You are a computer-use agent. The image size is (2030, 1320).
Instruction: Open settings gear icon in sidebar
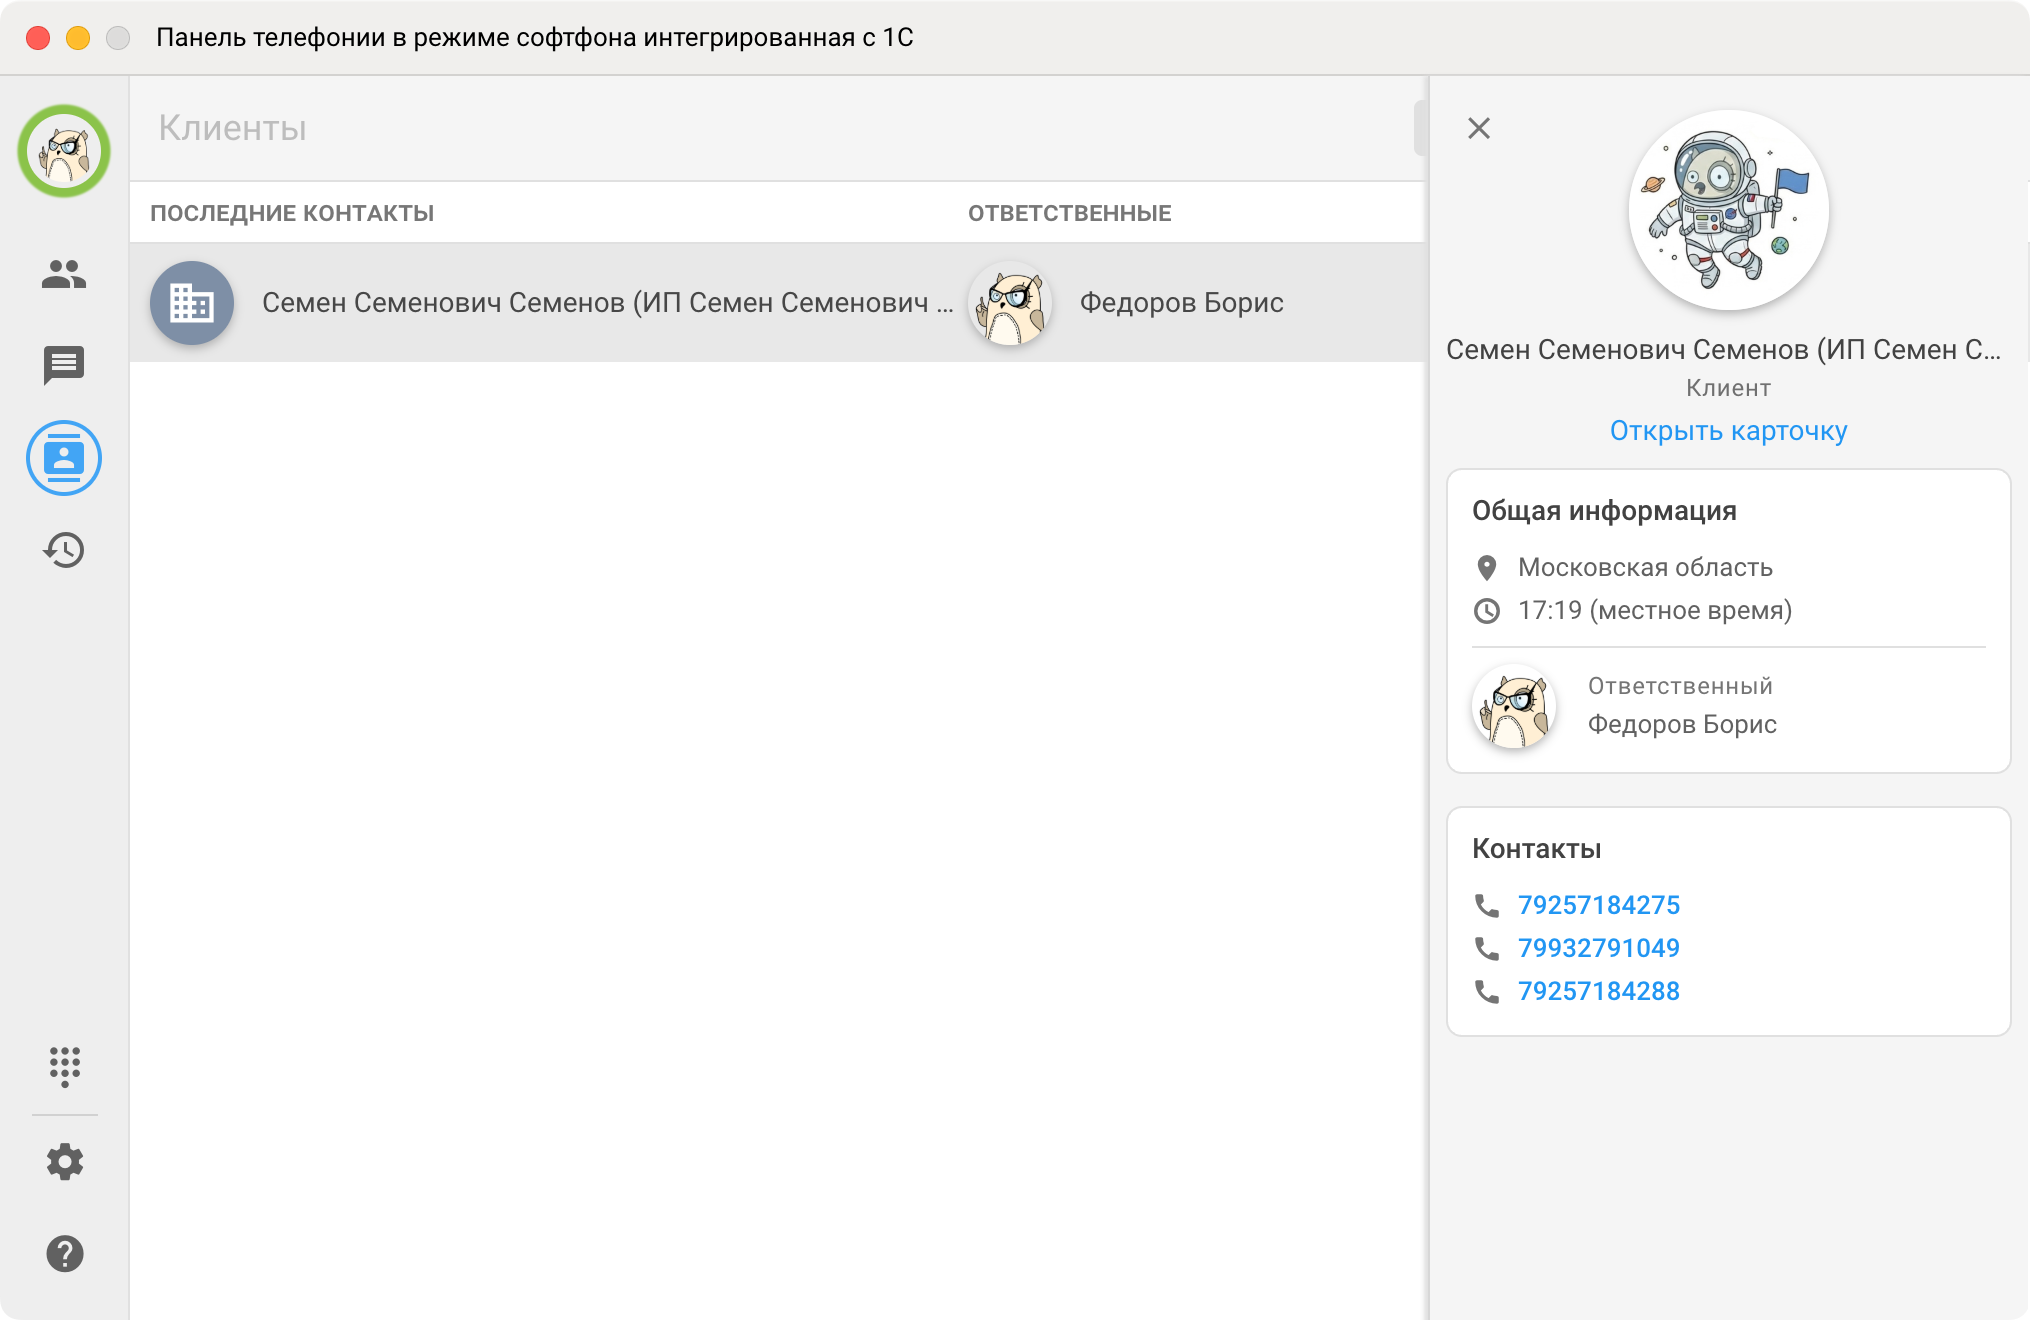point(64,1162)
